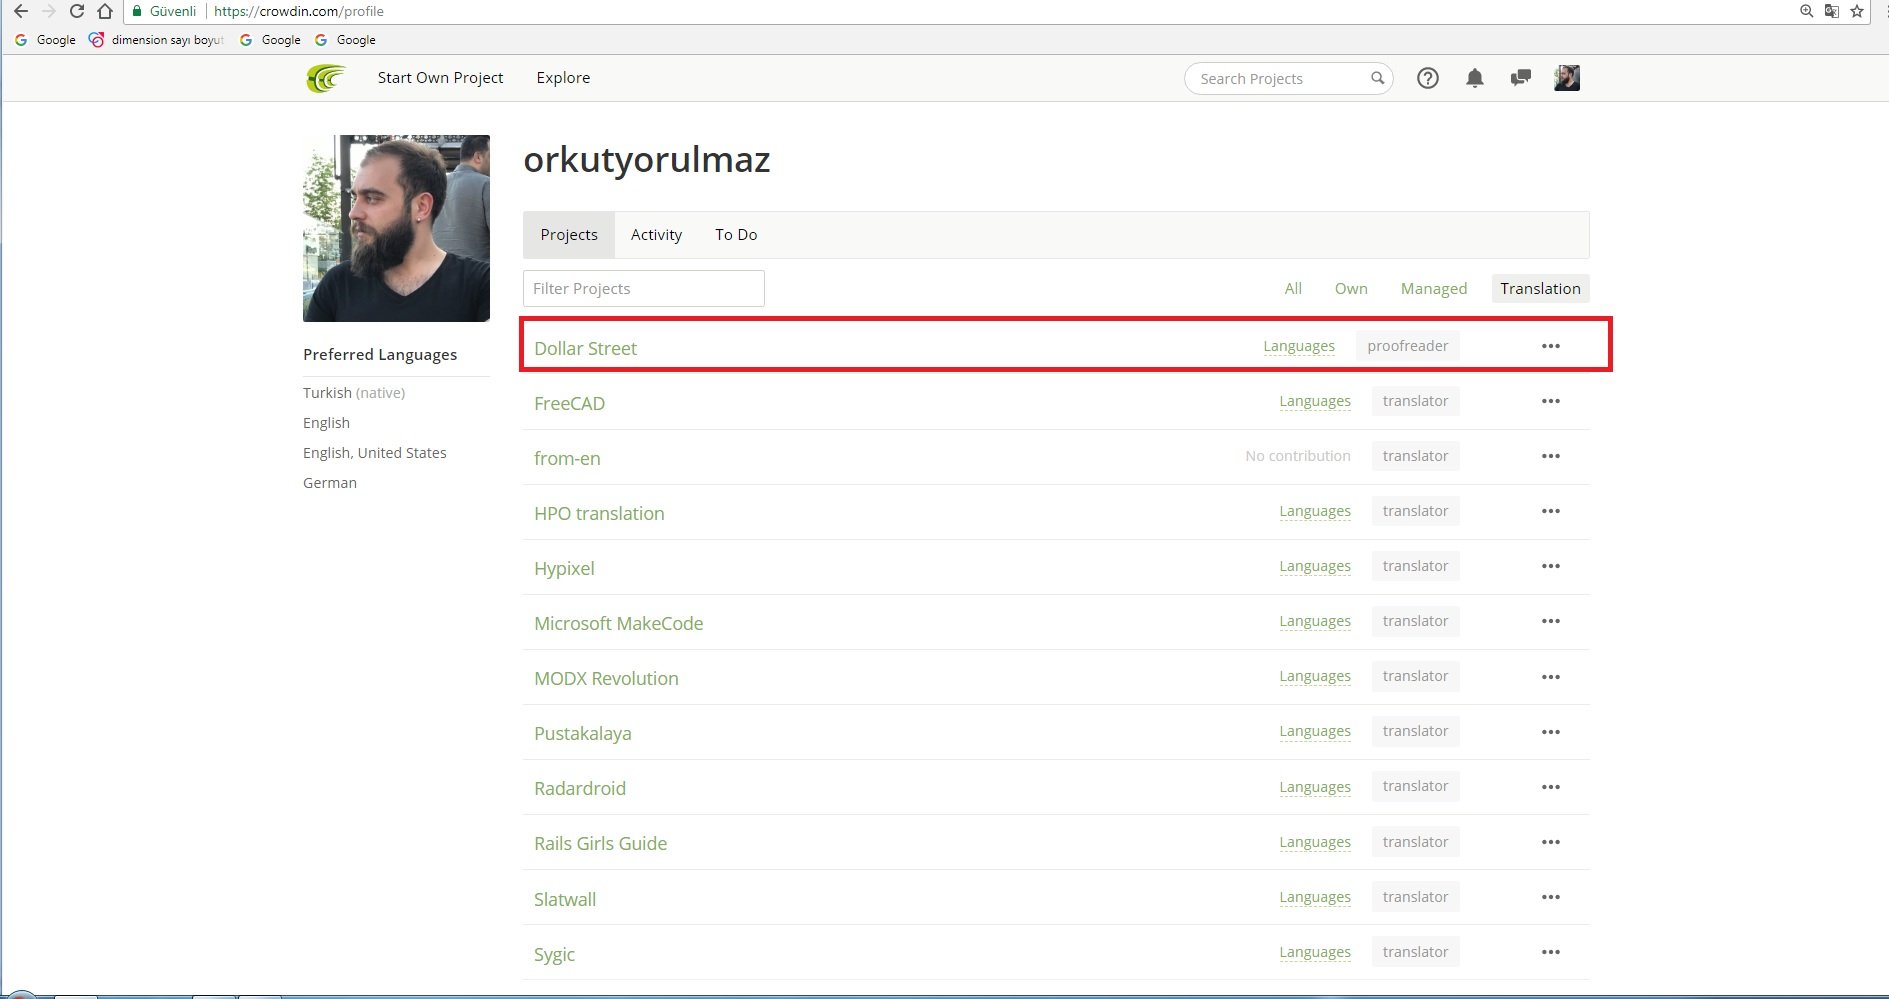Click 'Turkish (native)' preferred language
Screen dimensions: 1889x999
354,393
